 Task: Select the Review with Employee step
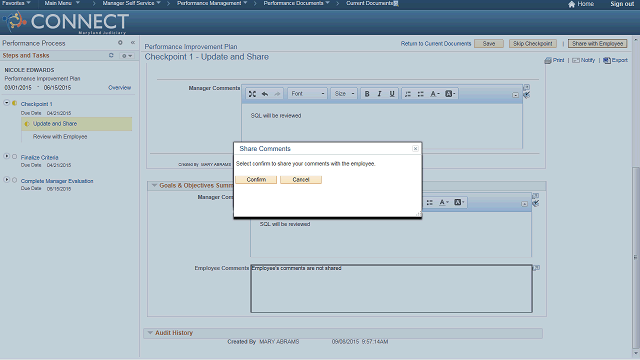(x=60, y=137)
